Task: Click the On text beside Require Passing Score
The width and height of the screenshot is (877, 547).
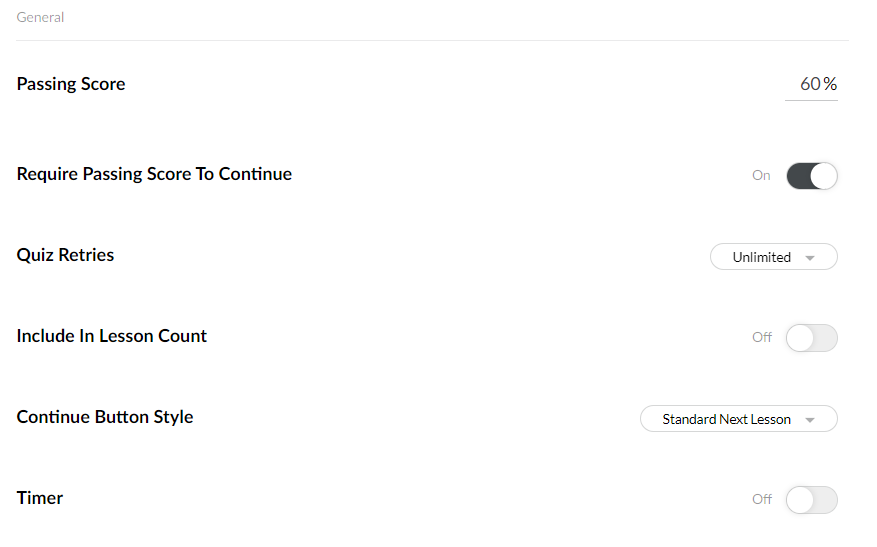Action: click(761, 176)
